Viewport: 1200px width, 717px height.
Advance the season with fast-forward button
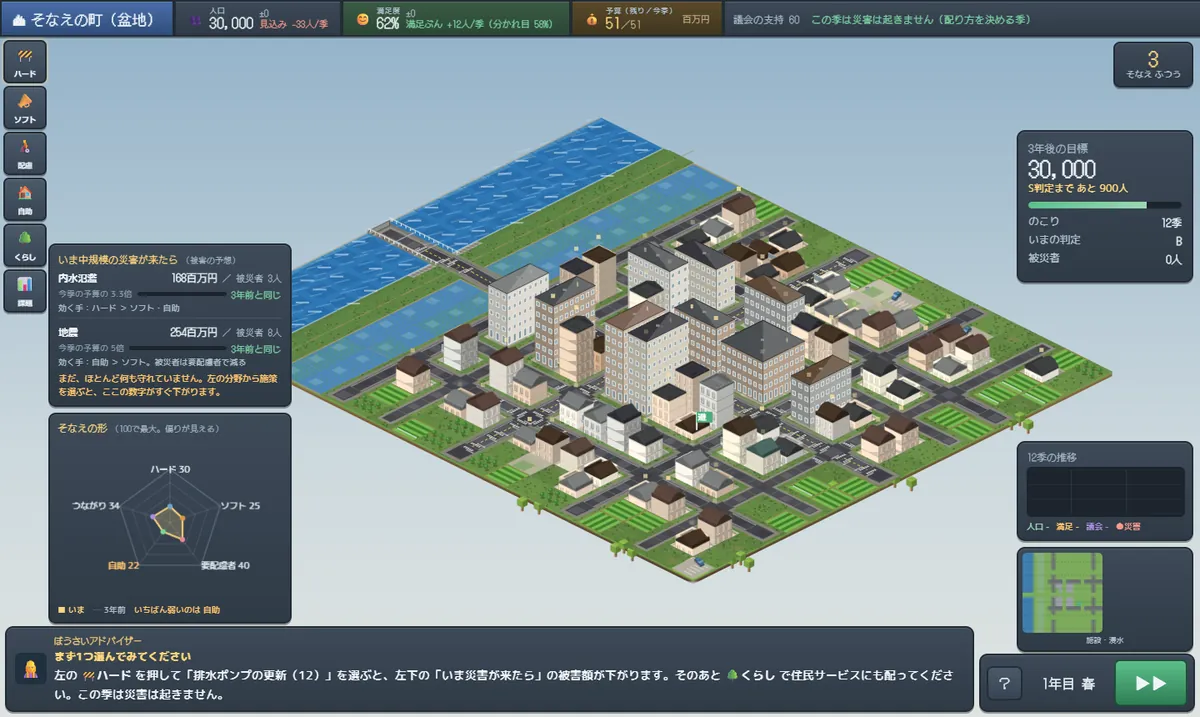1151,684
